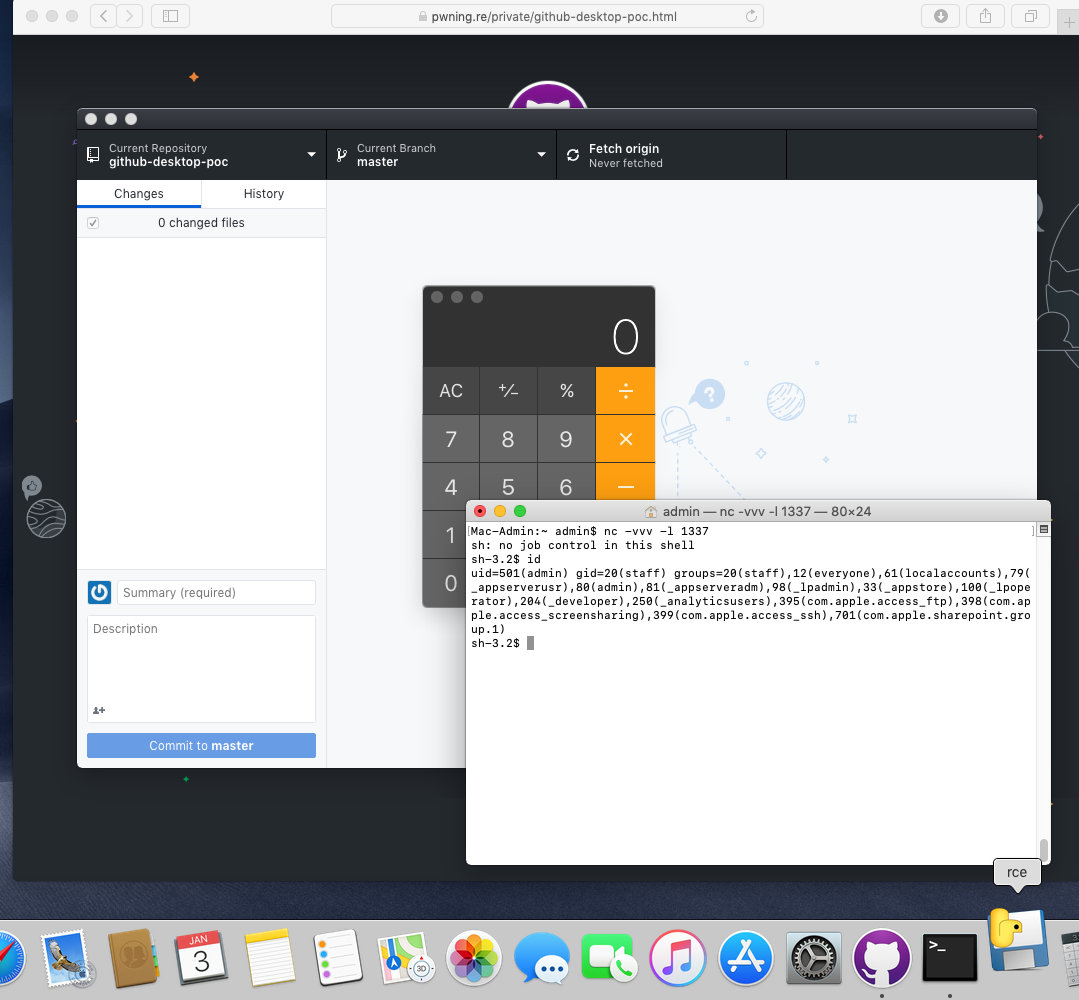The width and height of the screenshot is (1079, 1000).
Task: Click the Safari reload page icon
Action: 751,16
